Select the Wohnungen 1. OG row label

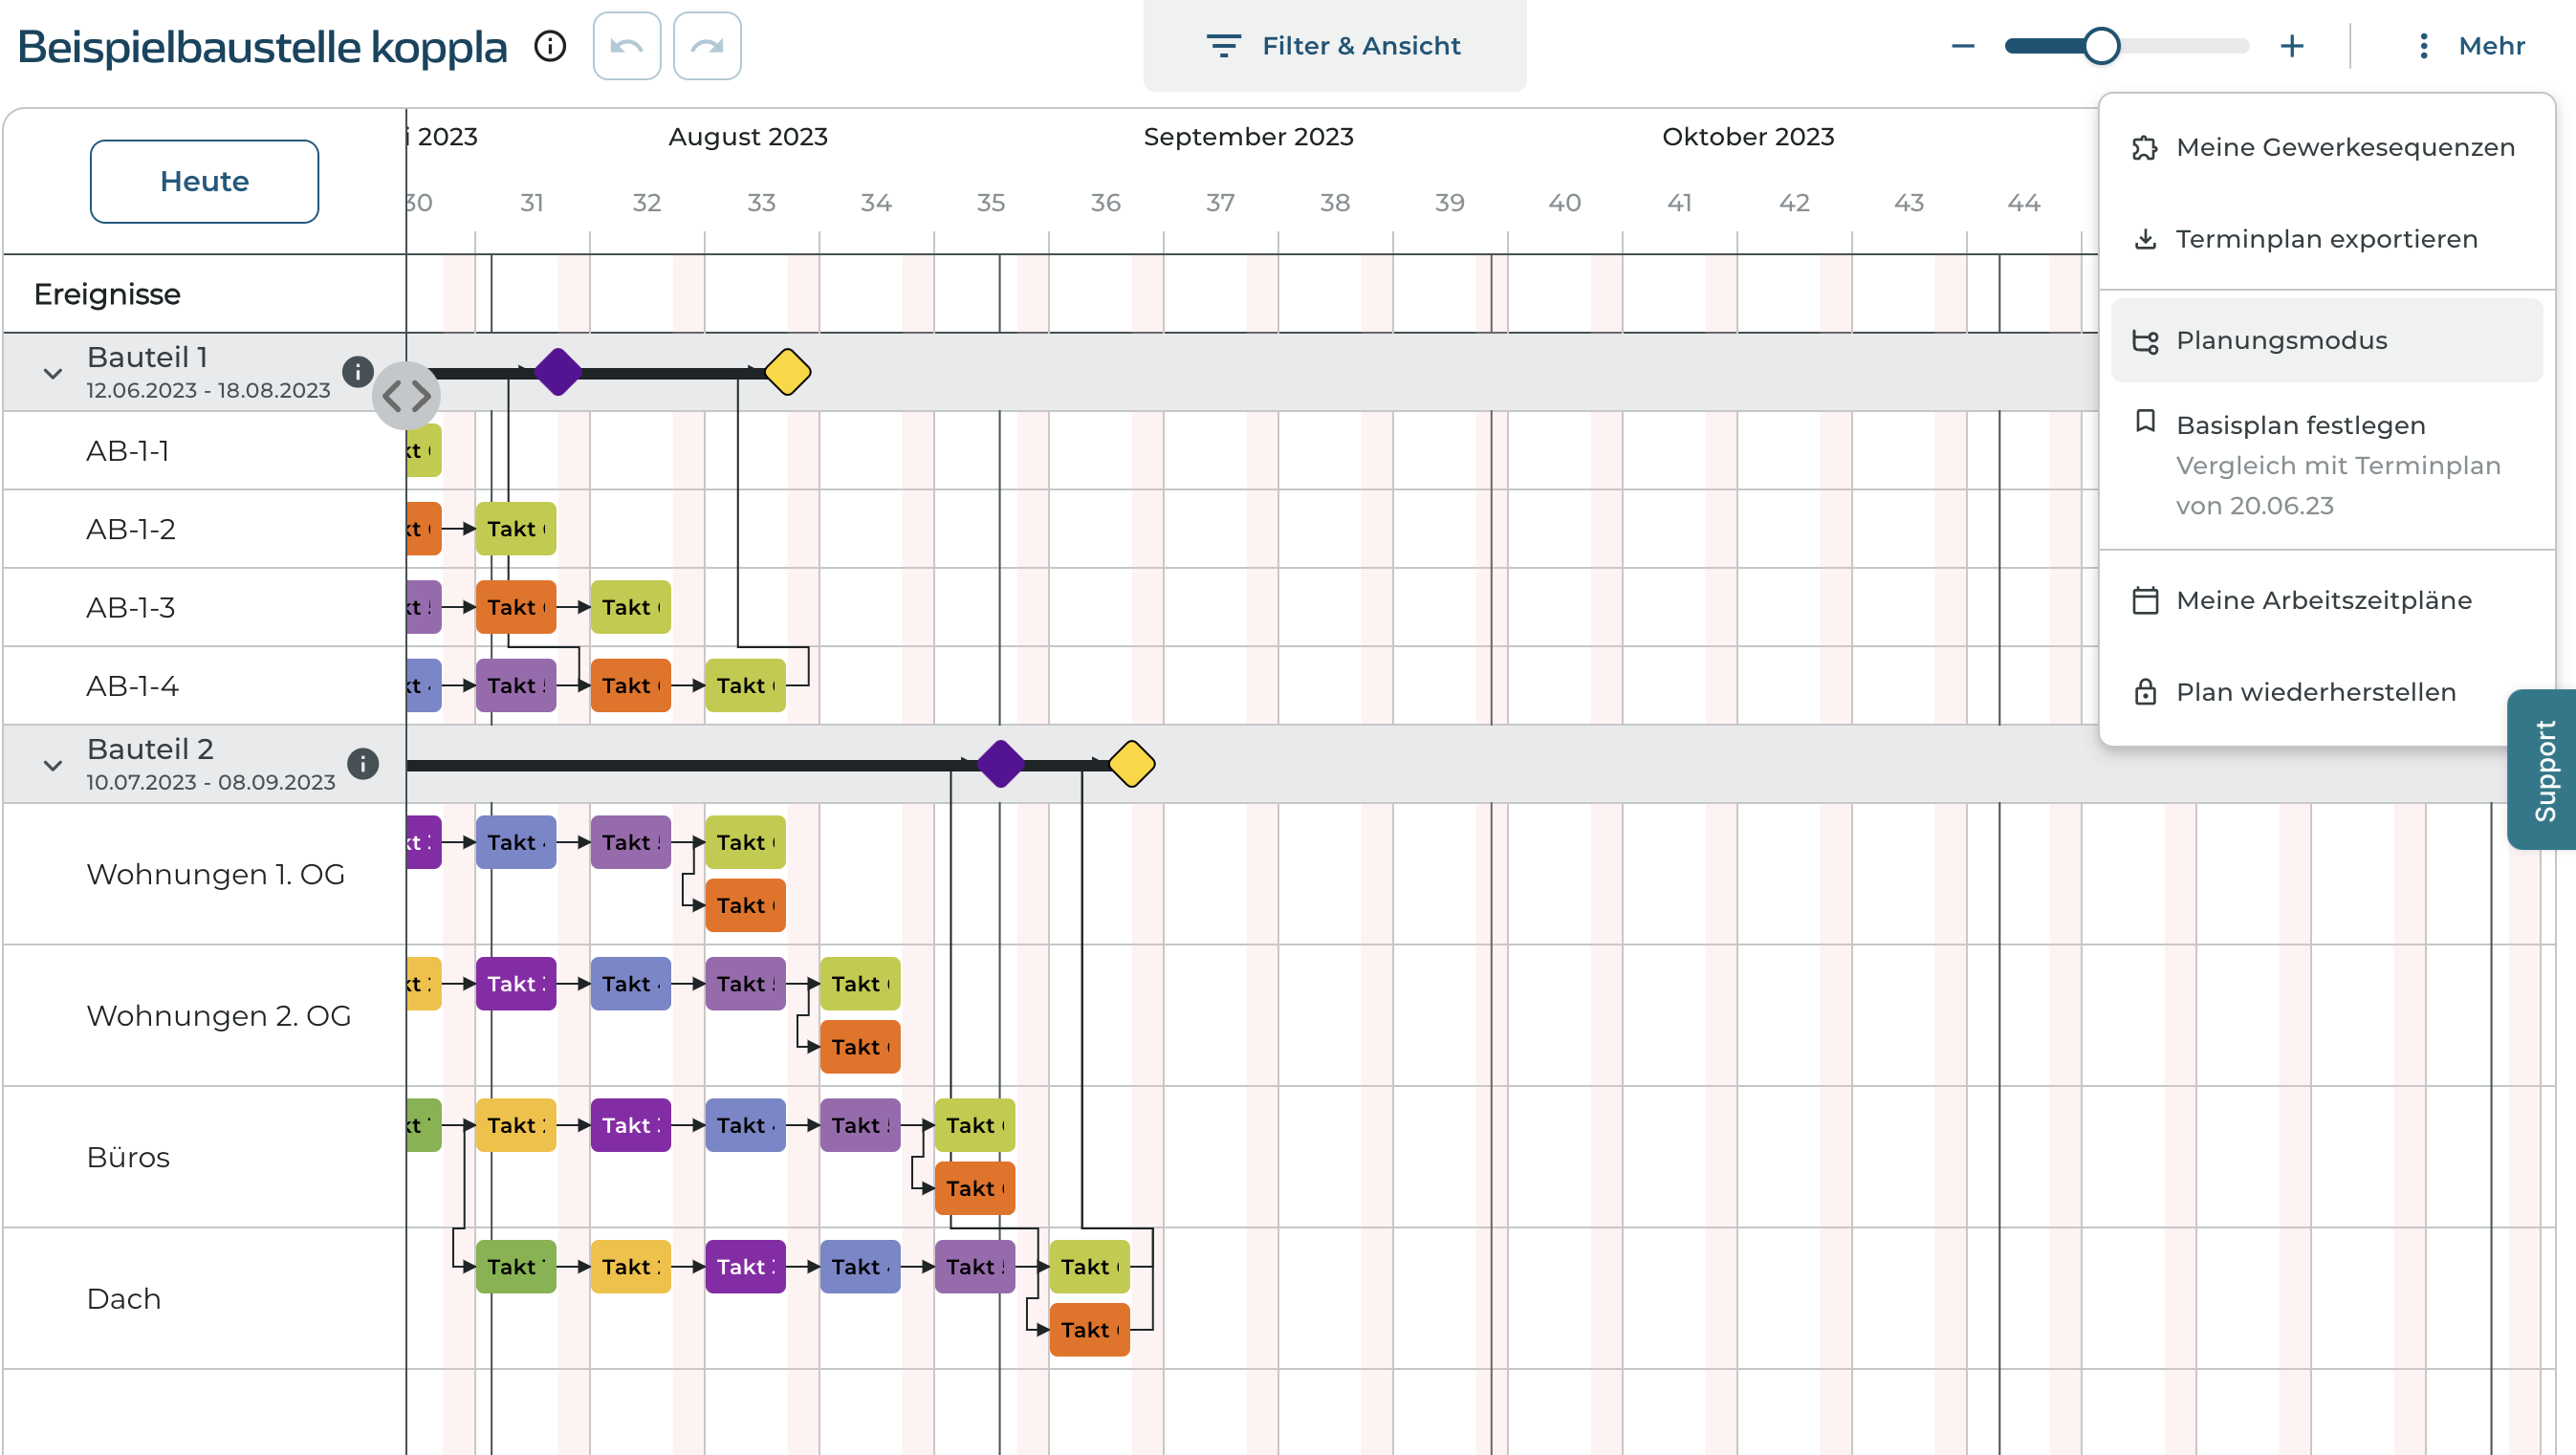click(x=216, y=875)
